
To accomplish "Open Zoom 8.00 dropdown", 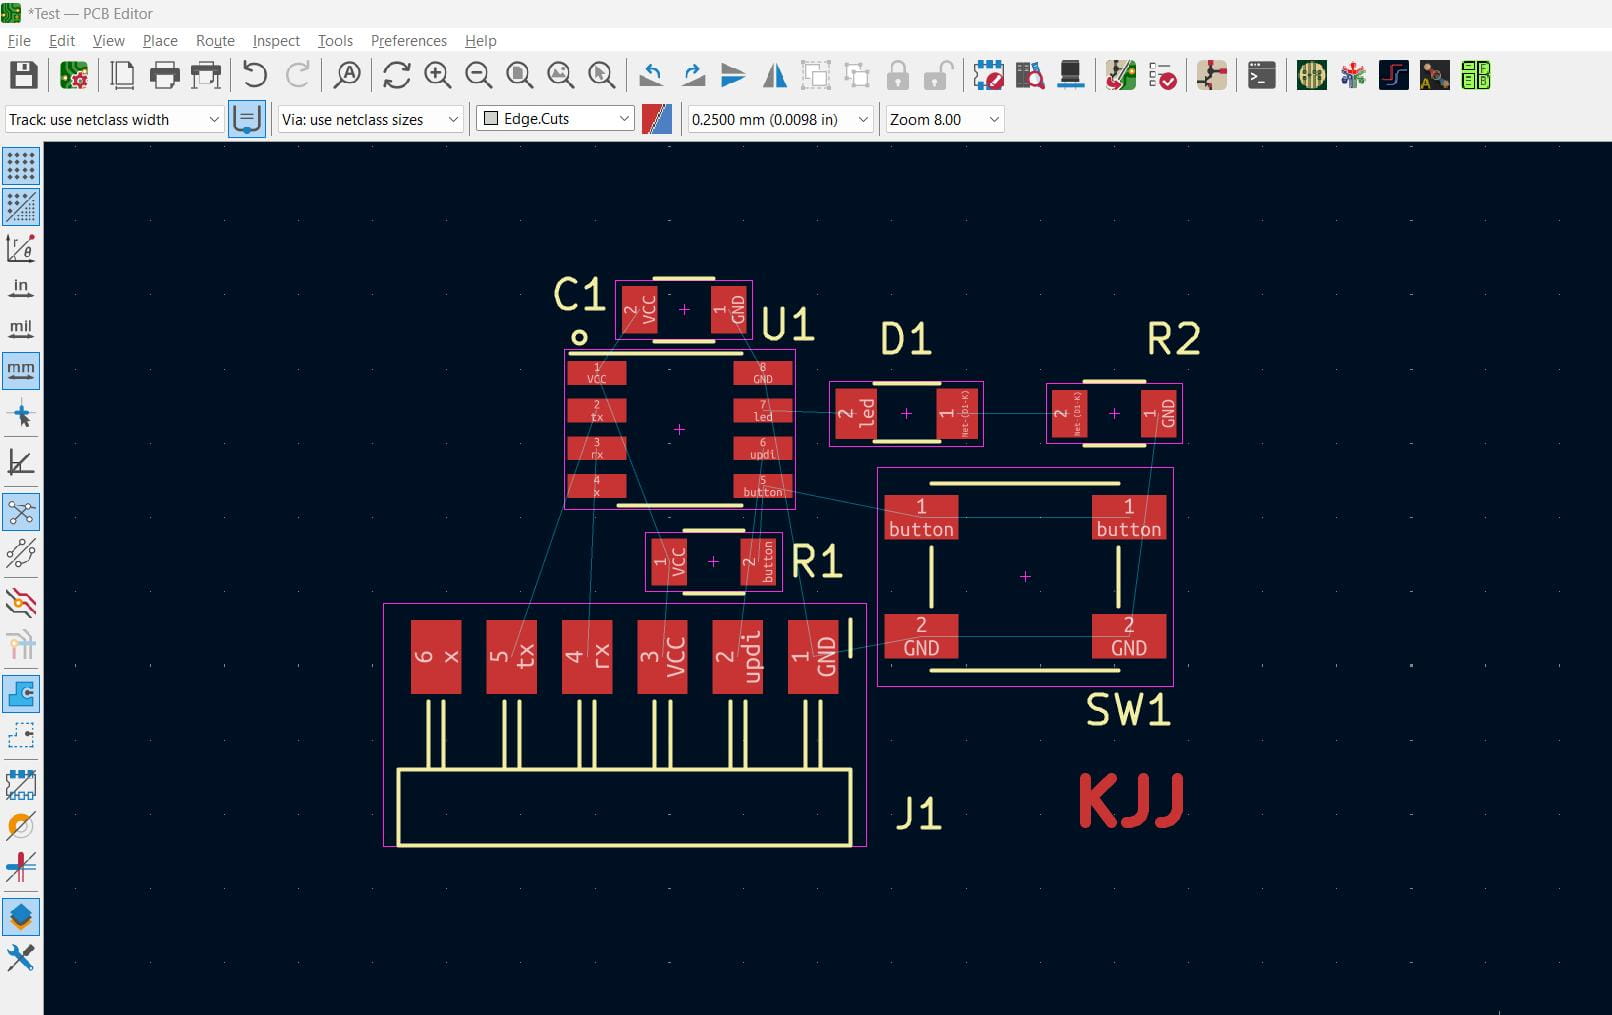I will pos(944,119).
